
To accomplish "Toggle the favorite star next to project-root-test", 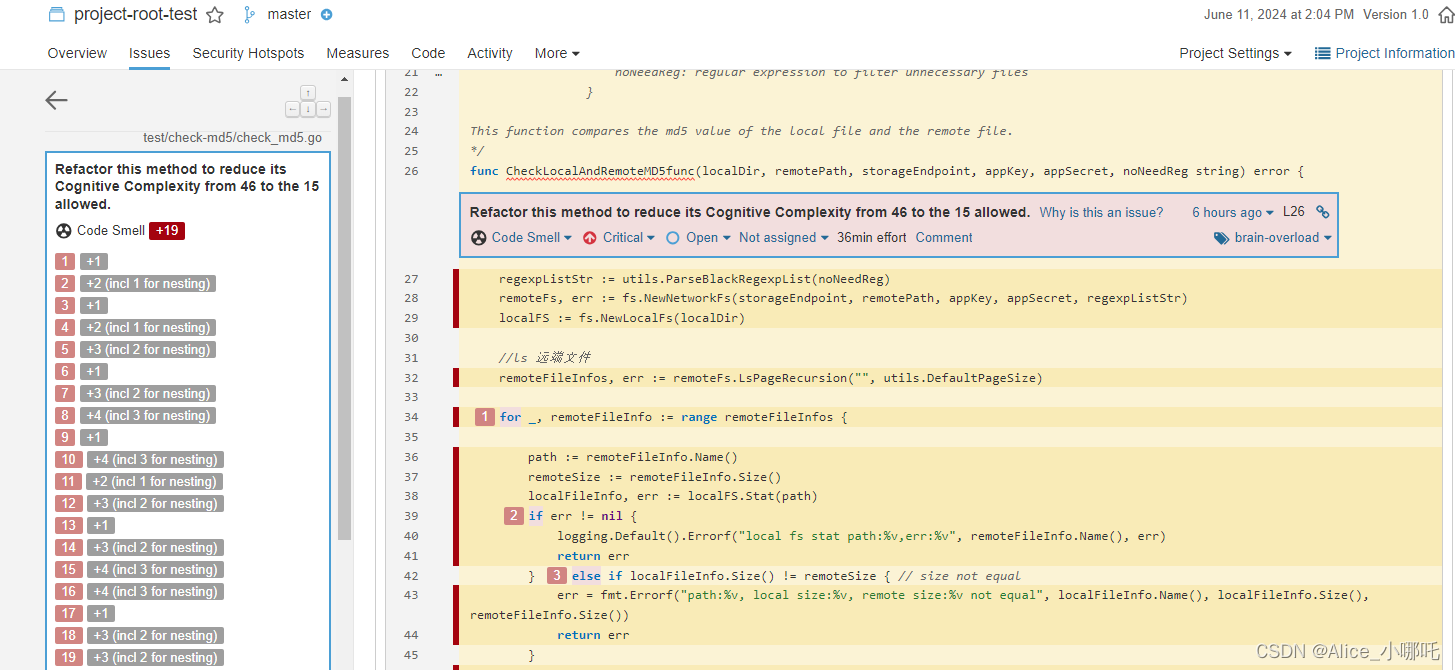I will point(214,14).
